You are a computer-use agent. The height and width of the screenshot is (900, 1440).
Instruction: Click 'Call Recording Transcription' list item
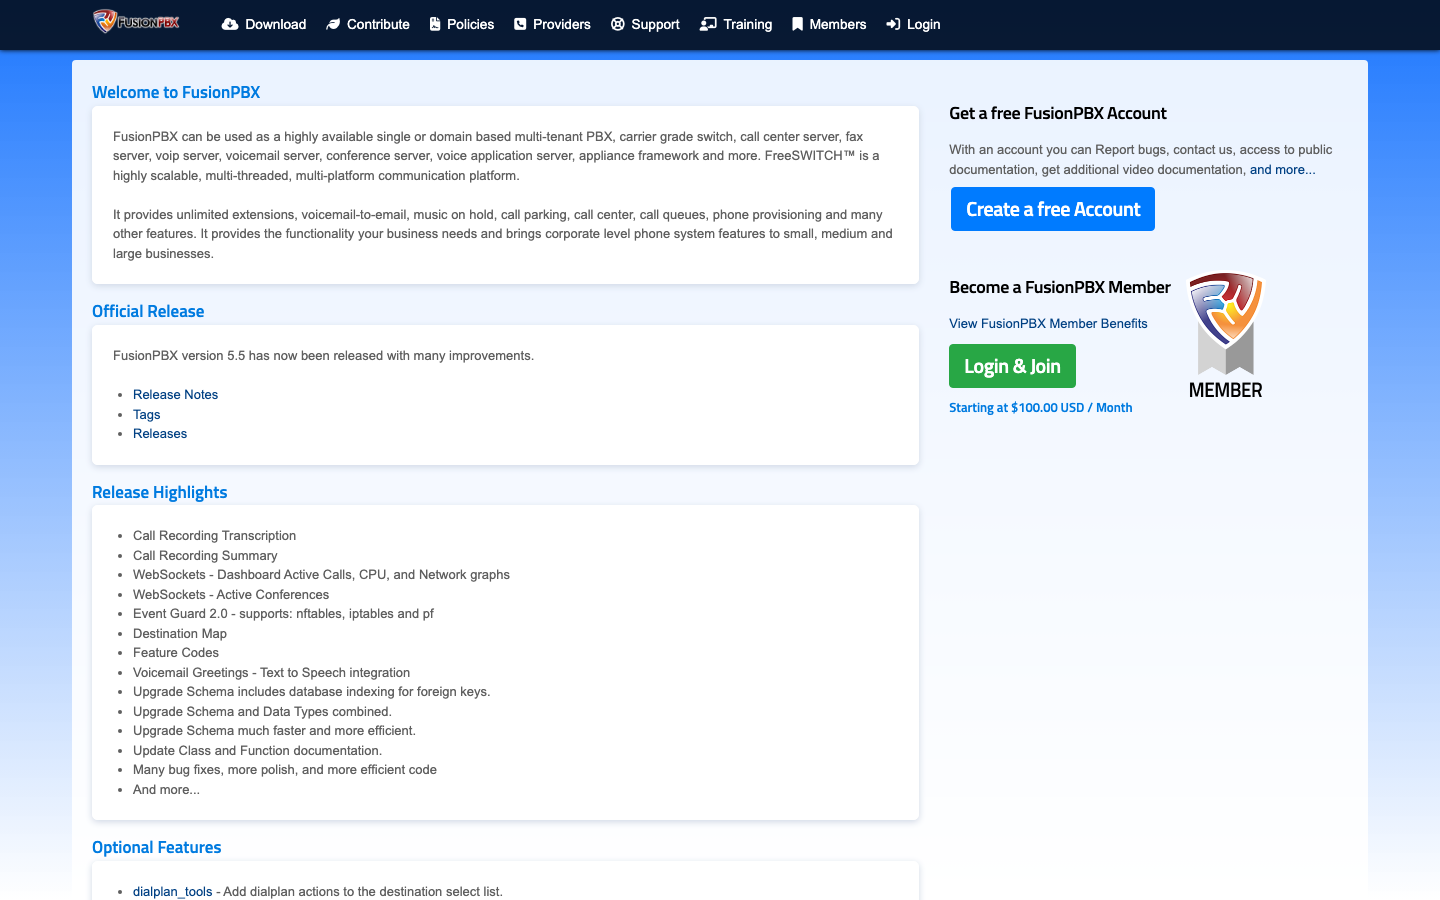[x=214, y=535]
